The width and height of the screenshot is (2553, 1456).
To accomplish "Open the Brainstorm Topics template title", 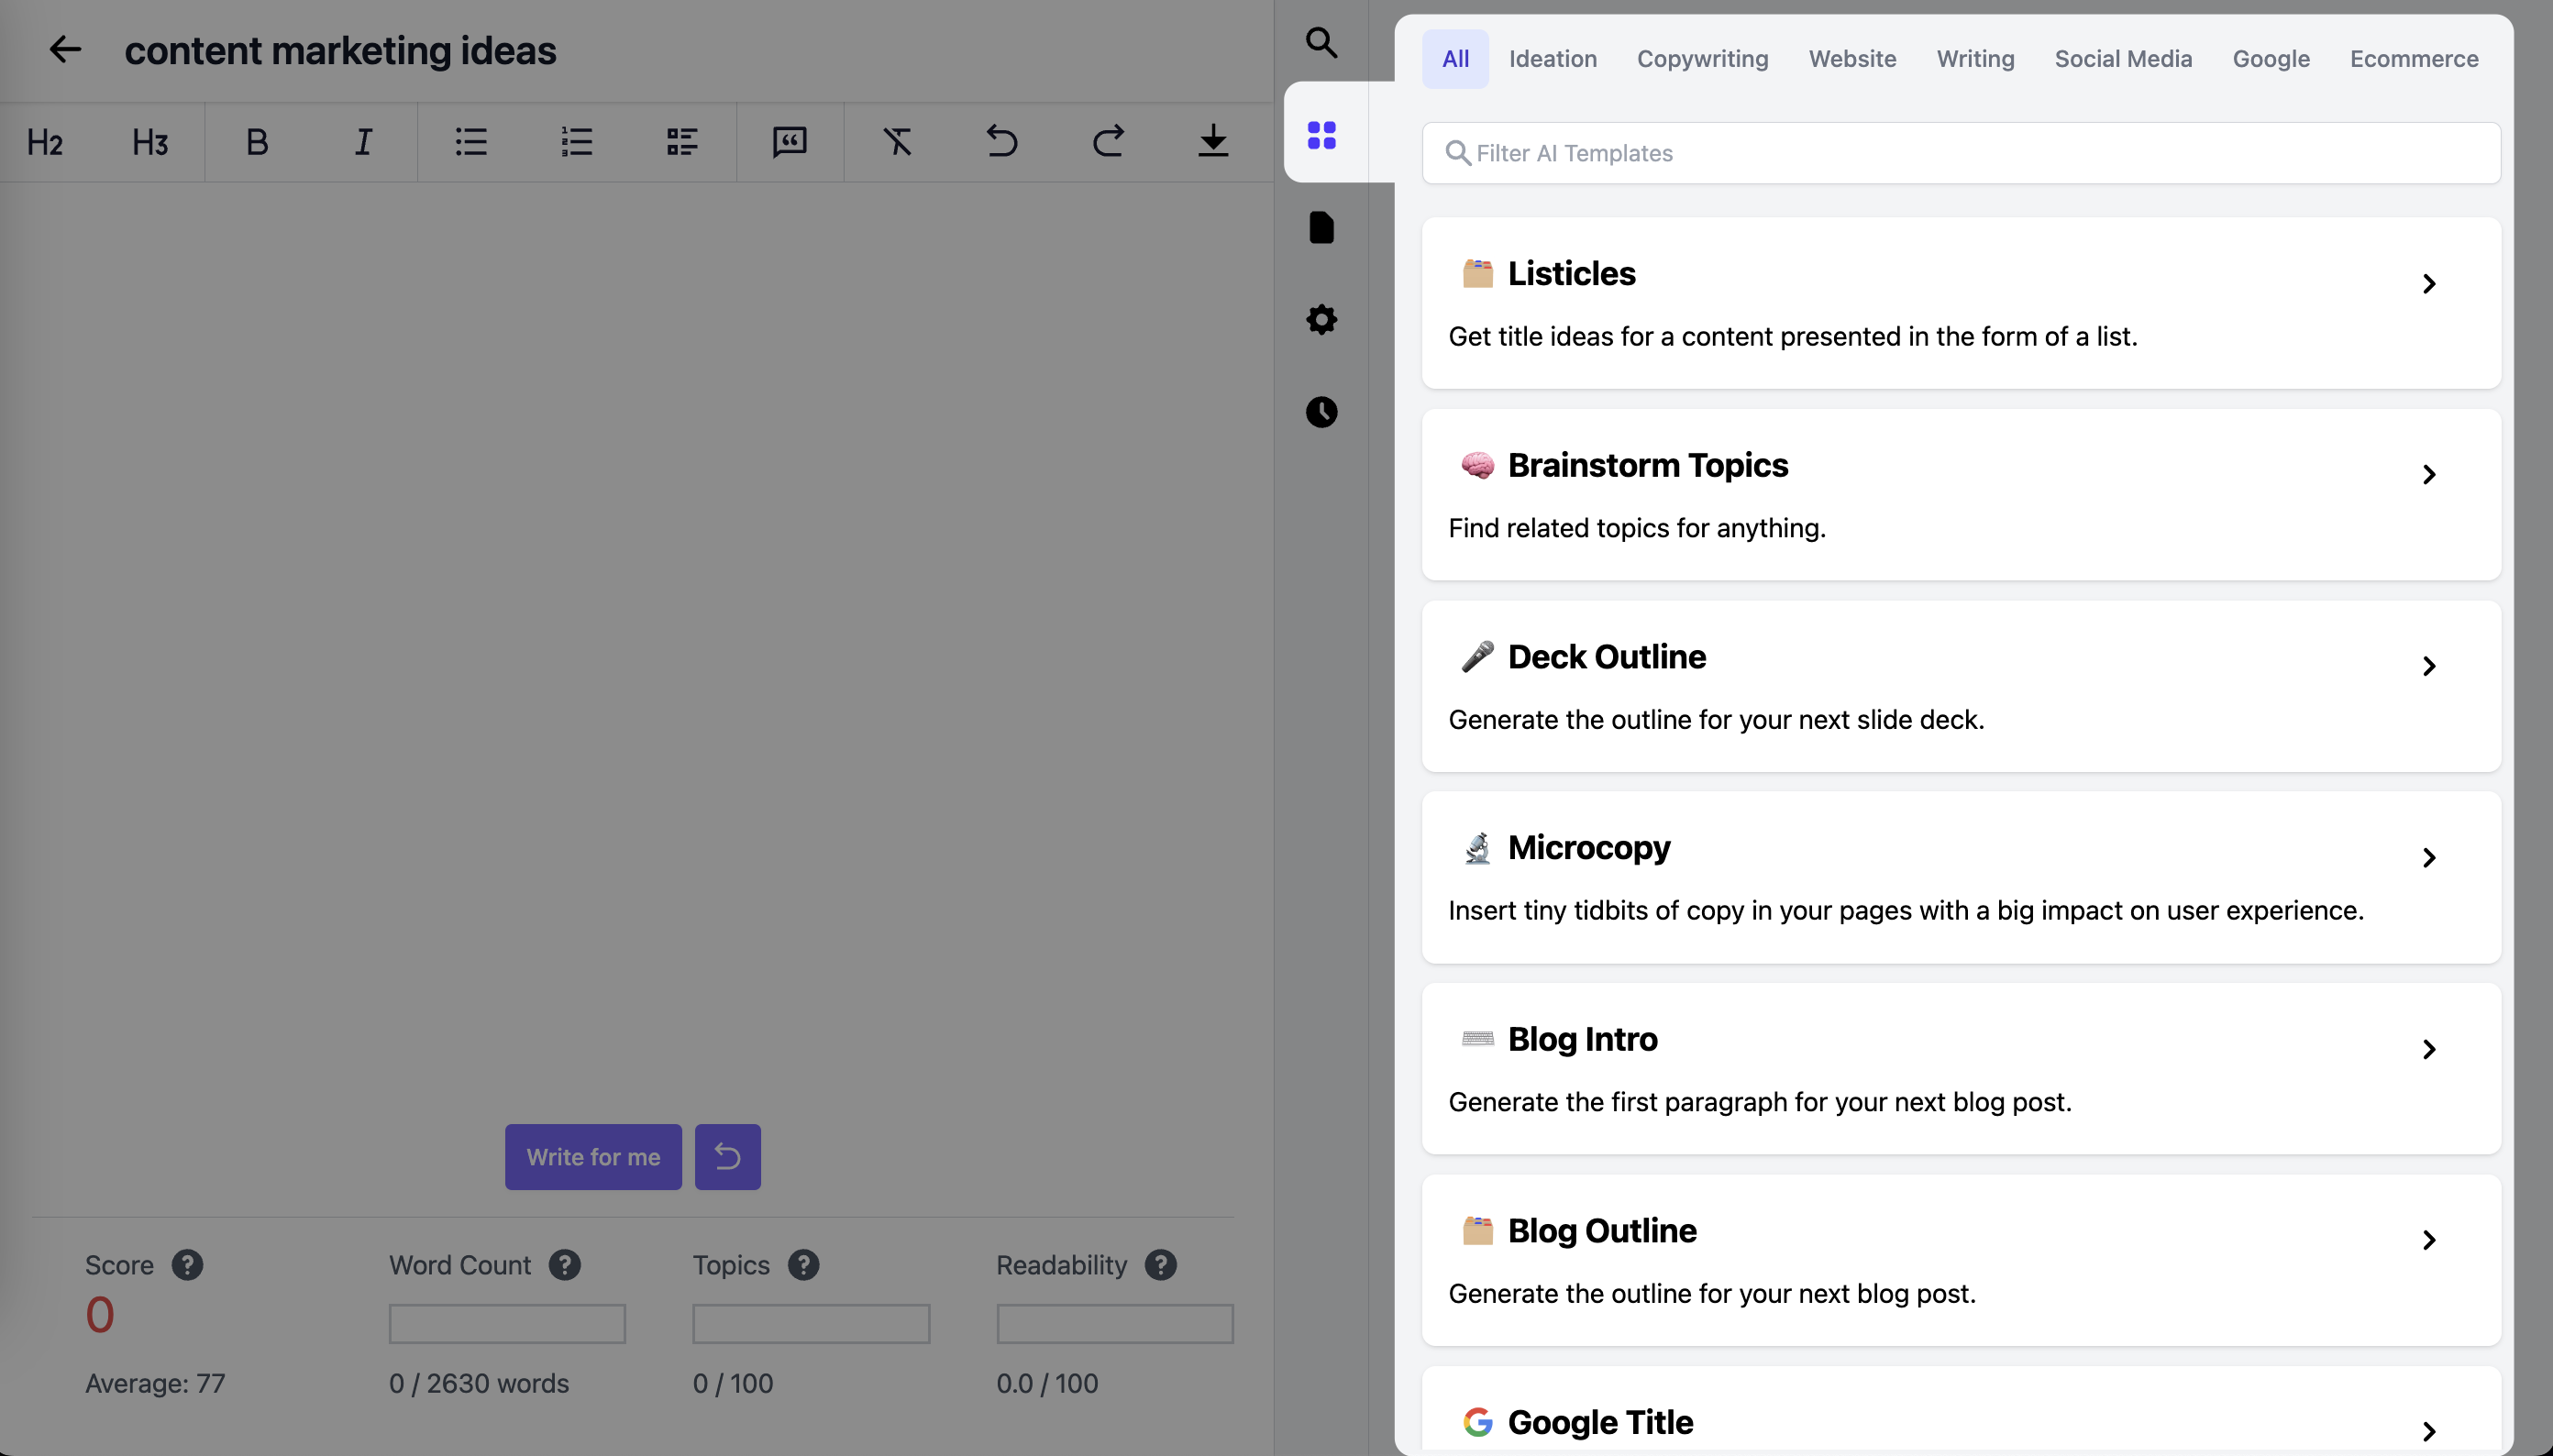I will tap(1647, 465).
